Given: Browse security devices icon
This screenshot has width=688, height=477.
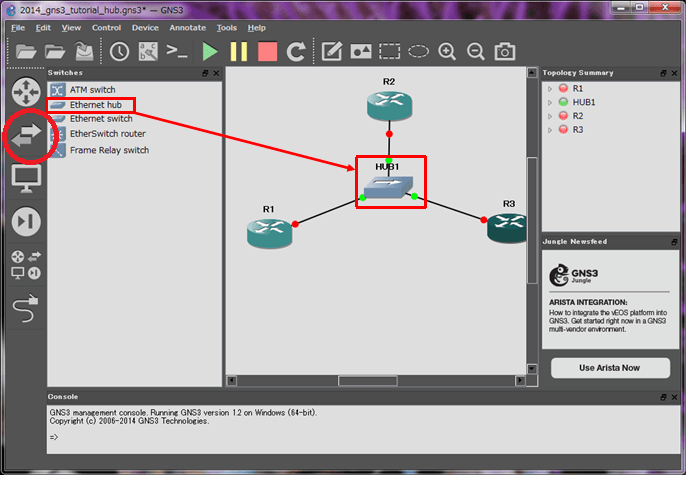Looking at the screenshot, I should (x=26, y=221).
